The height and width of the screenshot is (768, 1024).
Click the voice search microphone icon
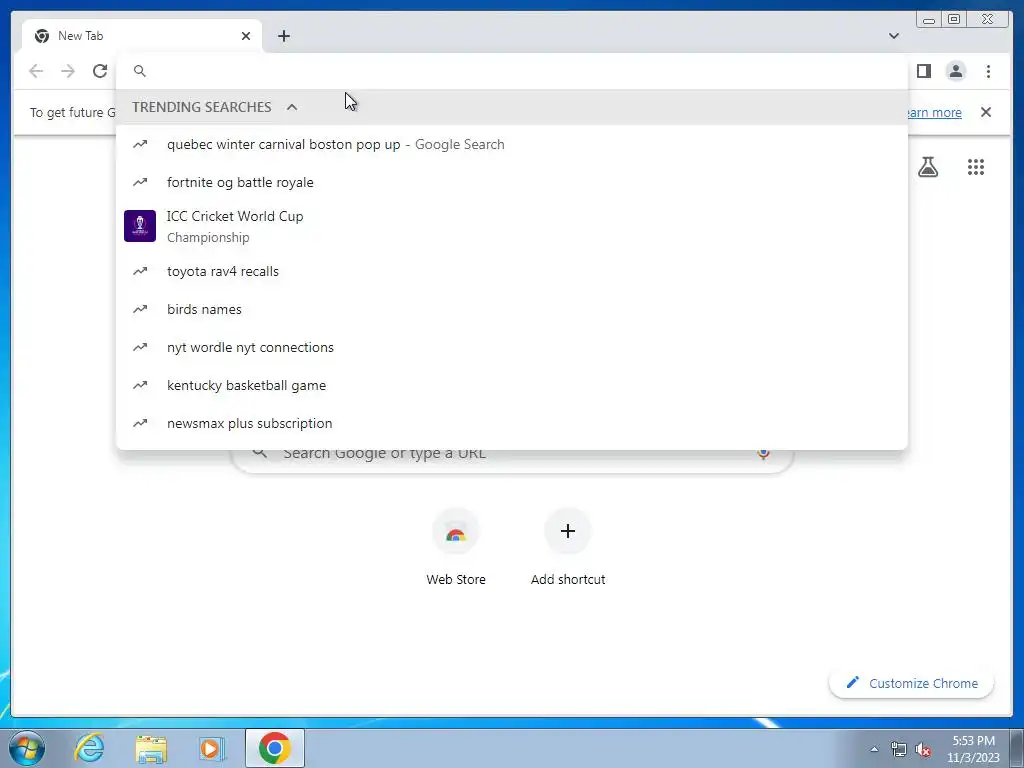tap(763, 453)
